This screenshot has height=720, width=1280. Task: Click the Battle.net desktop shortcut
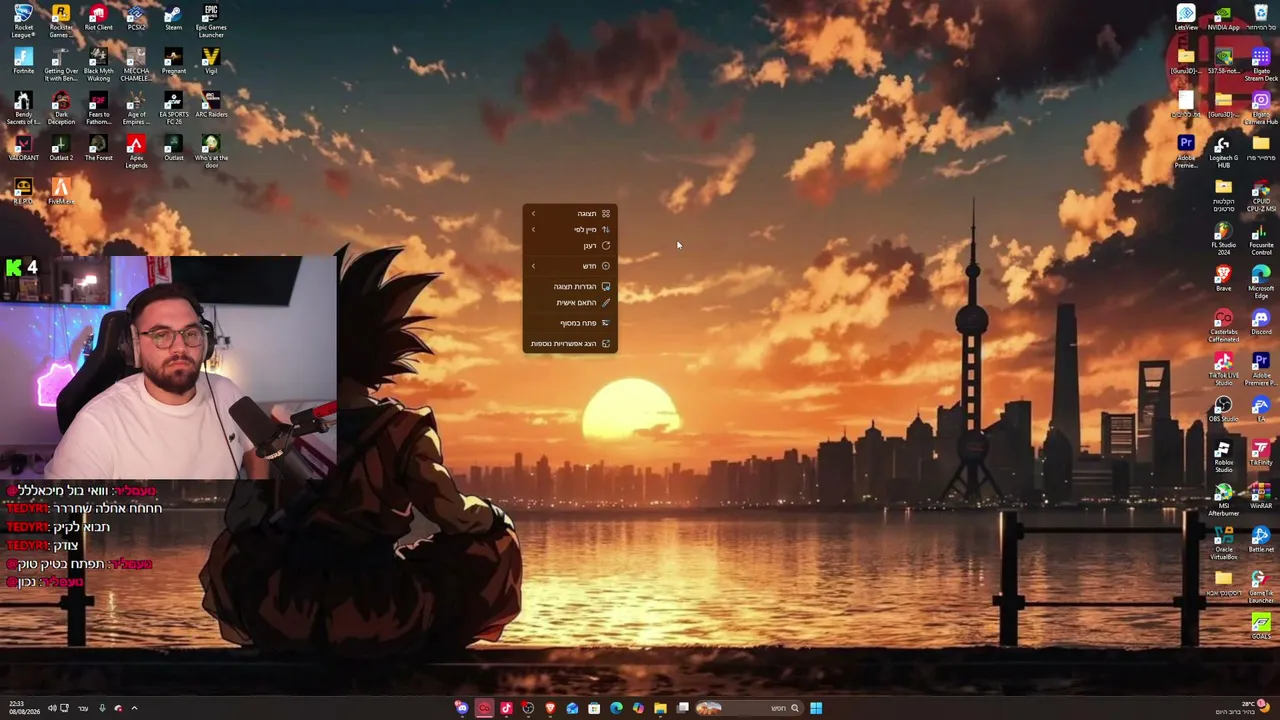(1261, 540)
